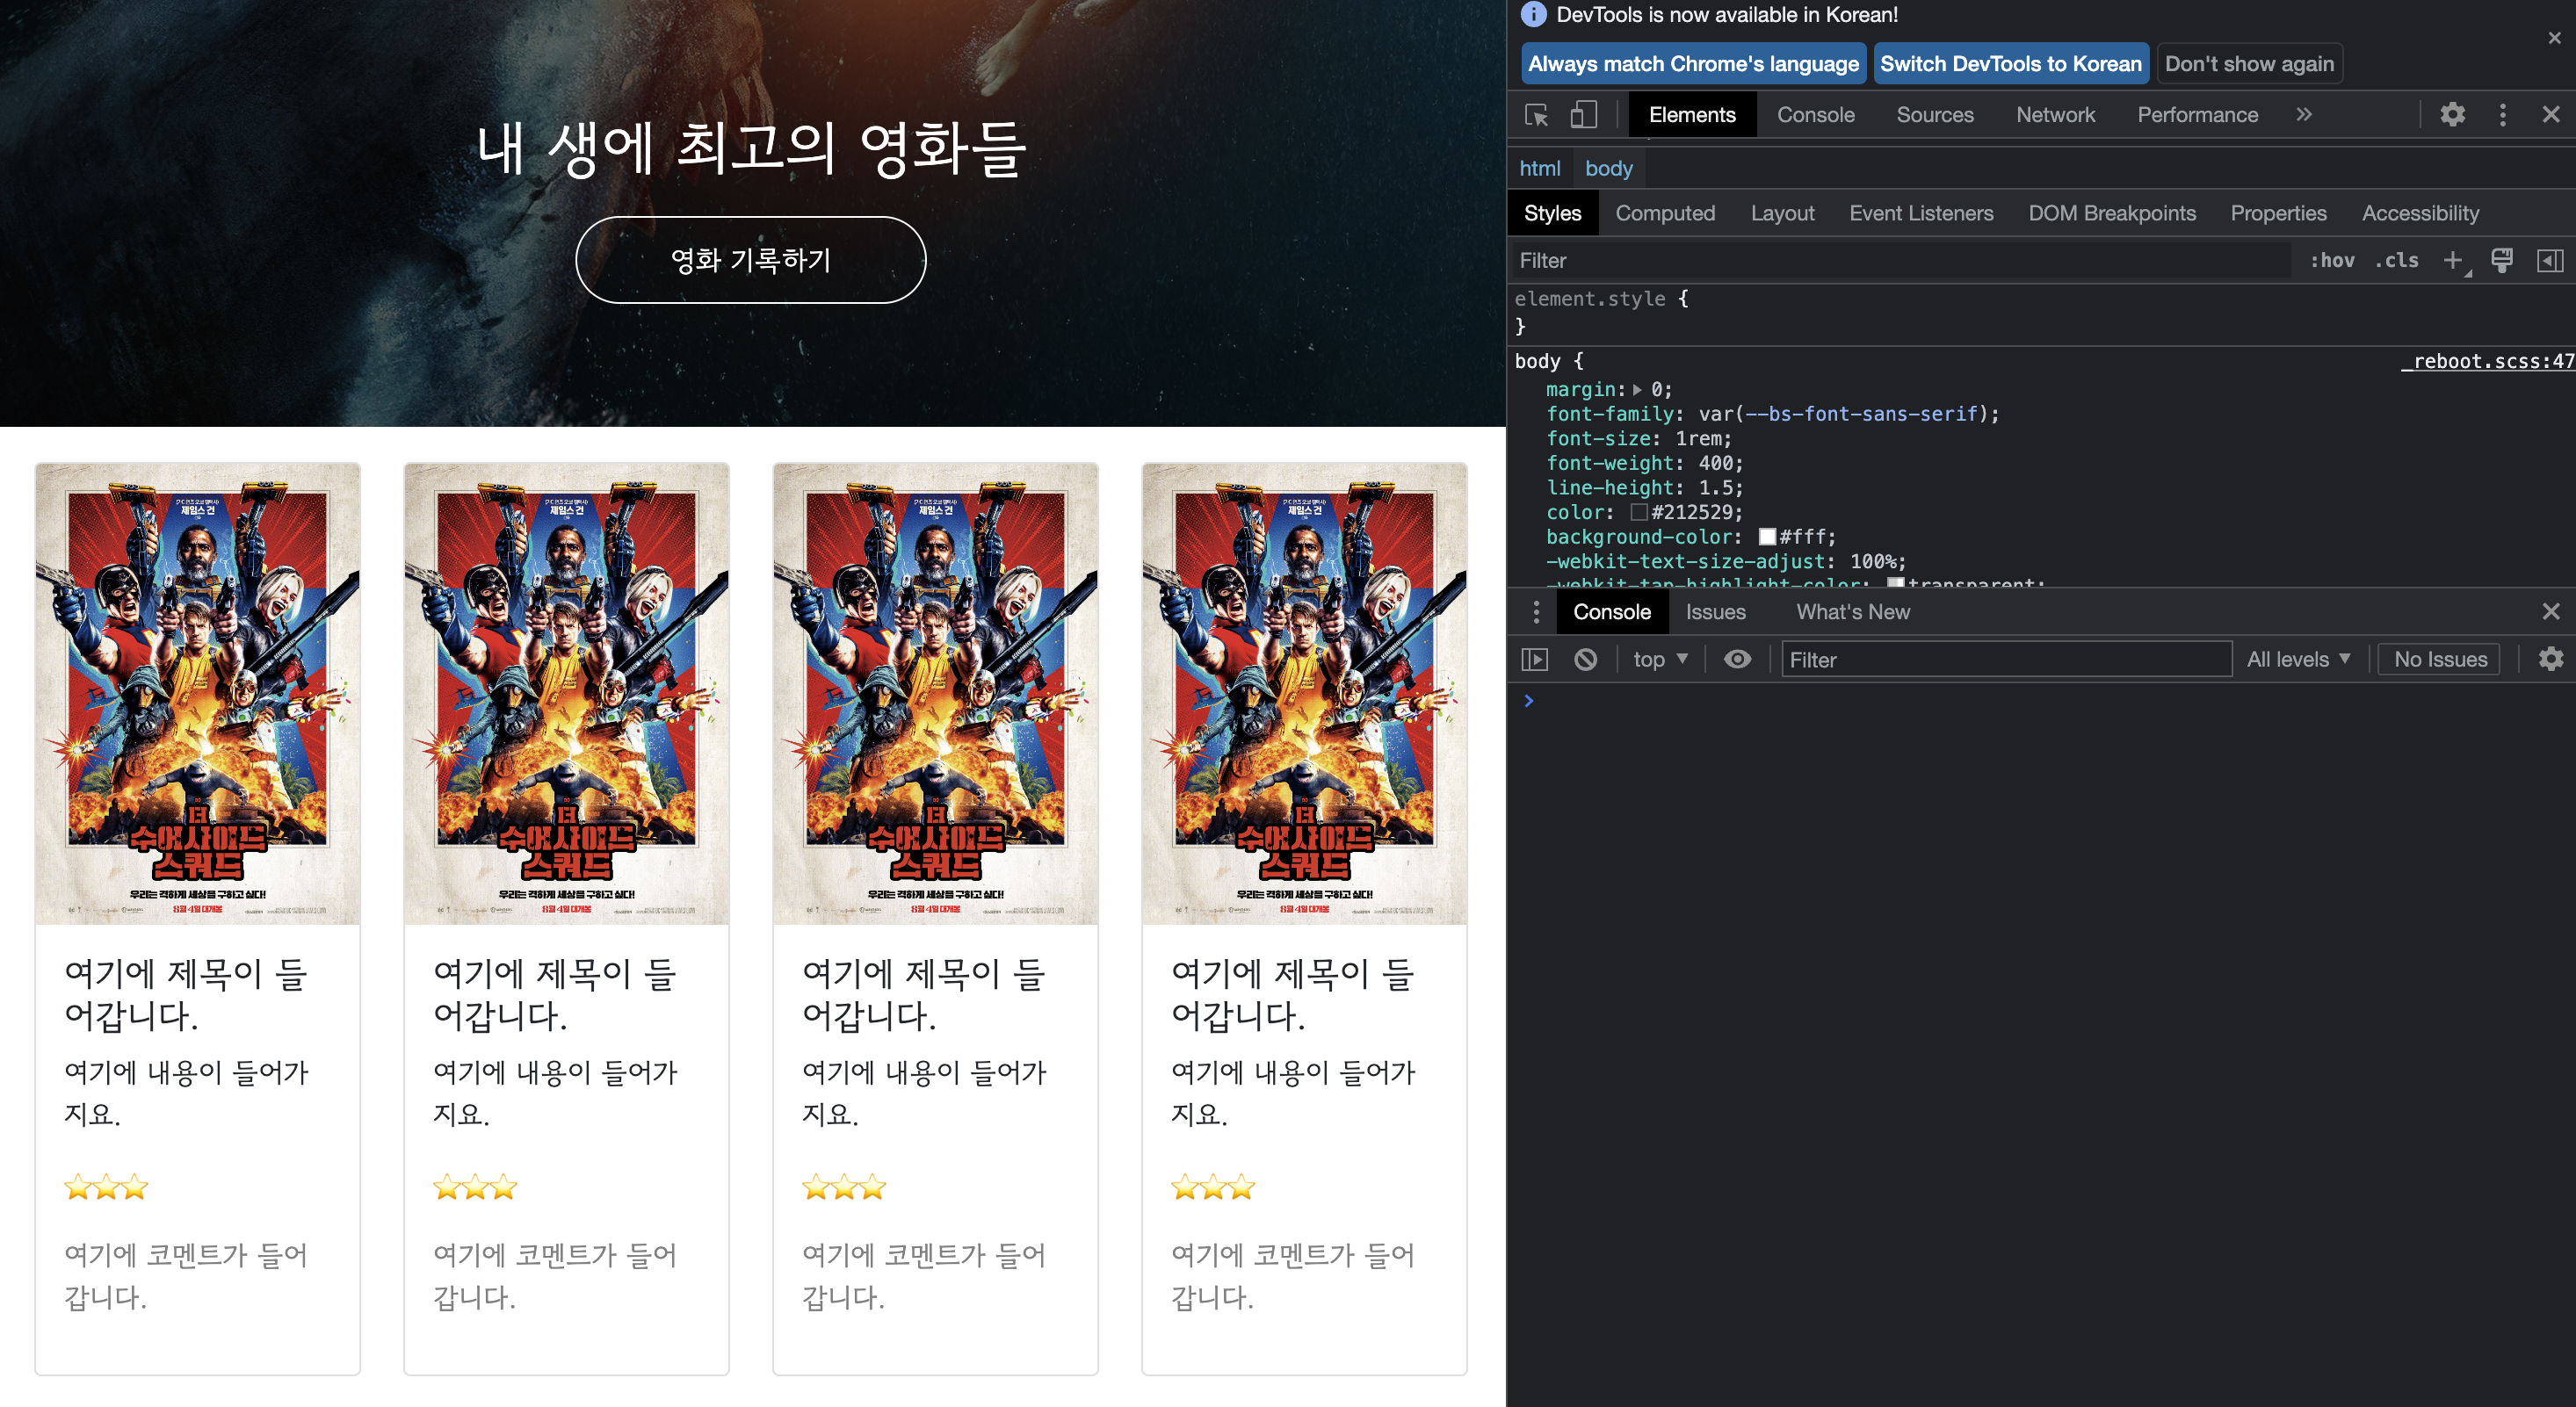Toggle the computed styles sidebar icon
The height and width of the screenshot is (1407, 2576).
[x=2550, y=261]
